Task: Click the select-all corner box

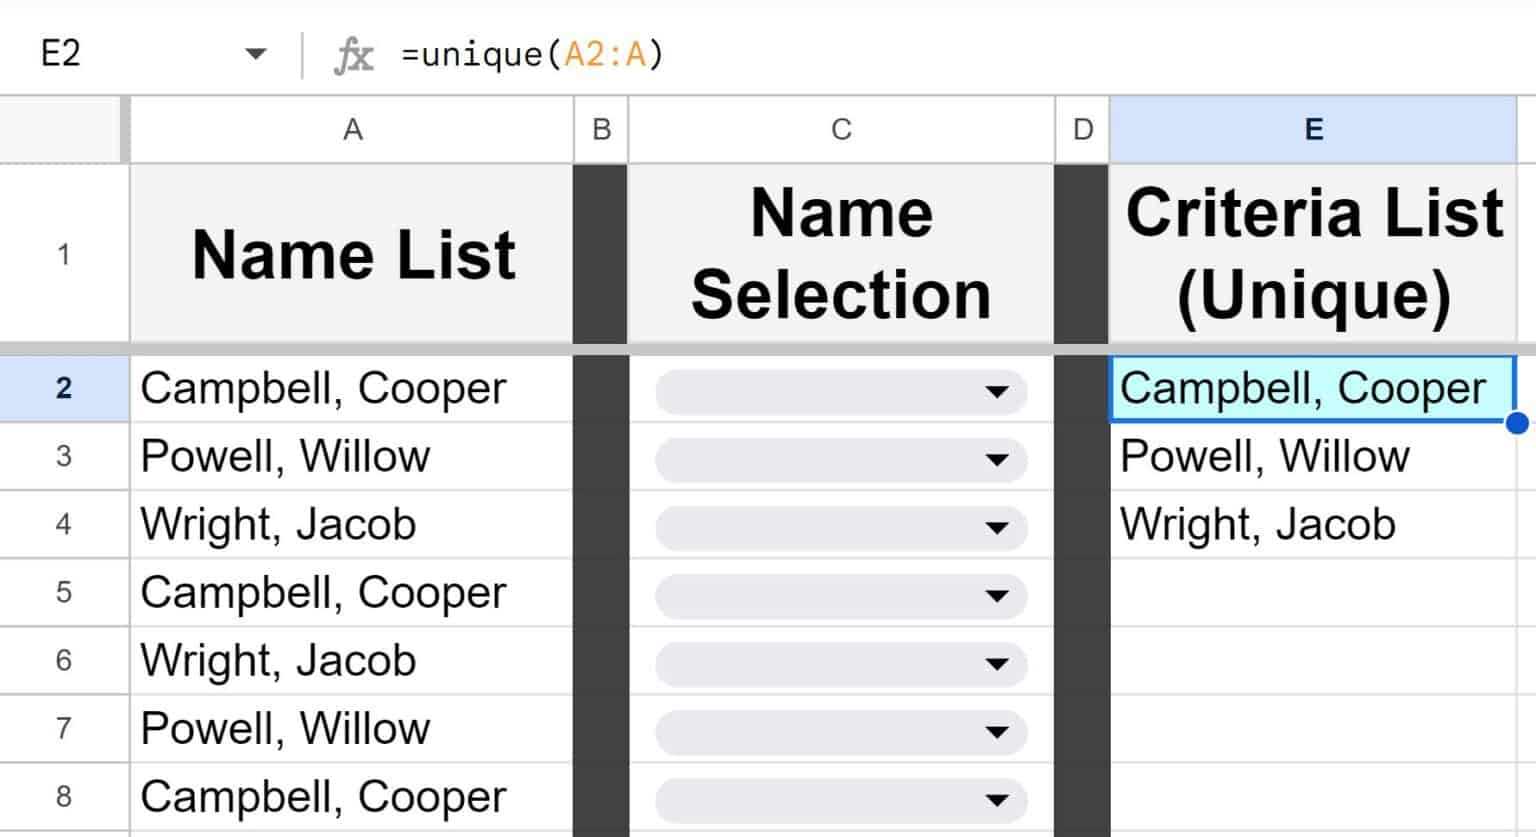Action: 63,130
